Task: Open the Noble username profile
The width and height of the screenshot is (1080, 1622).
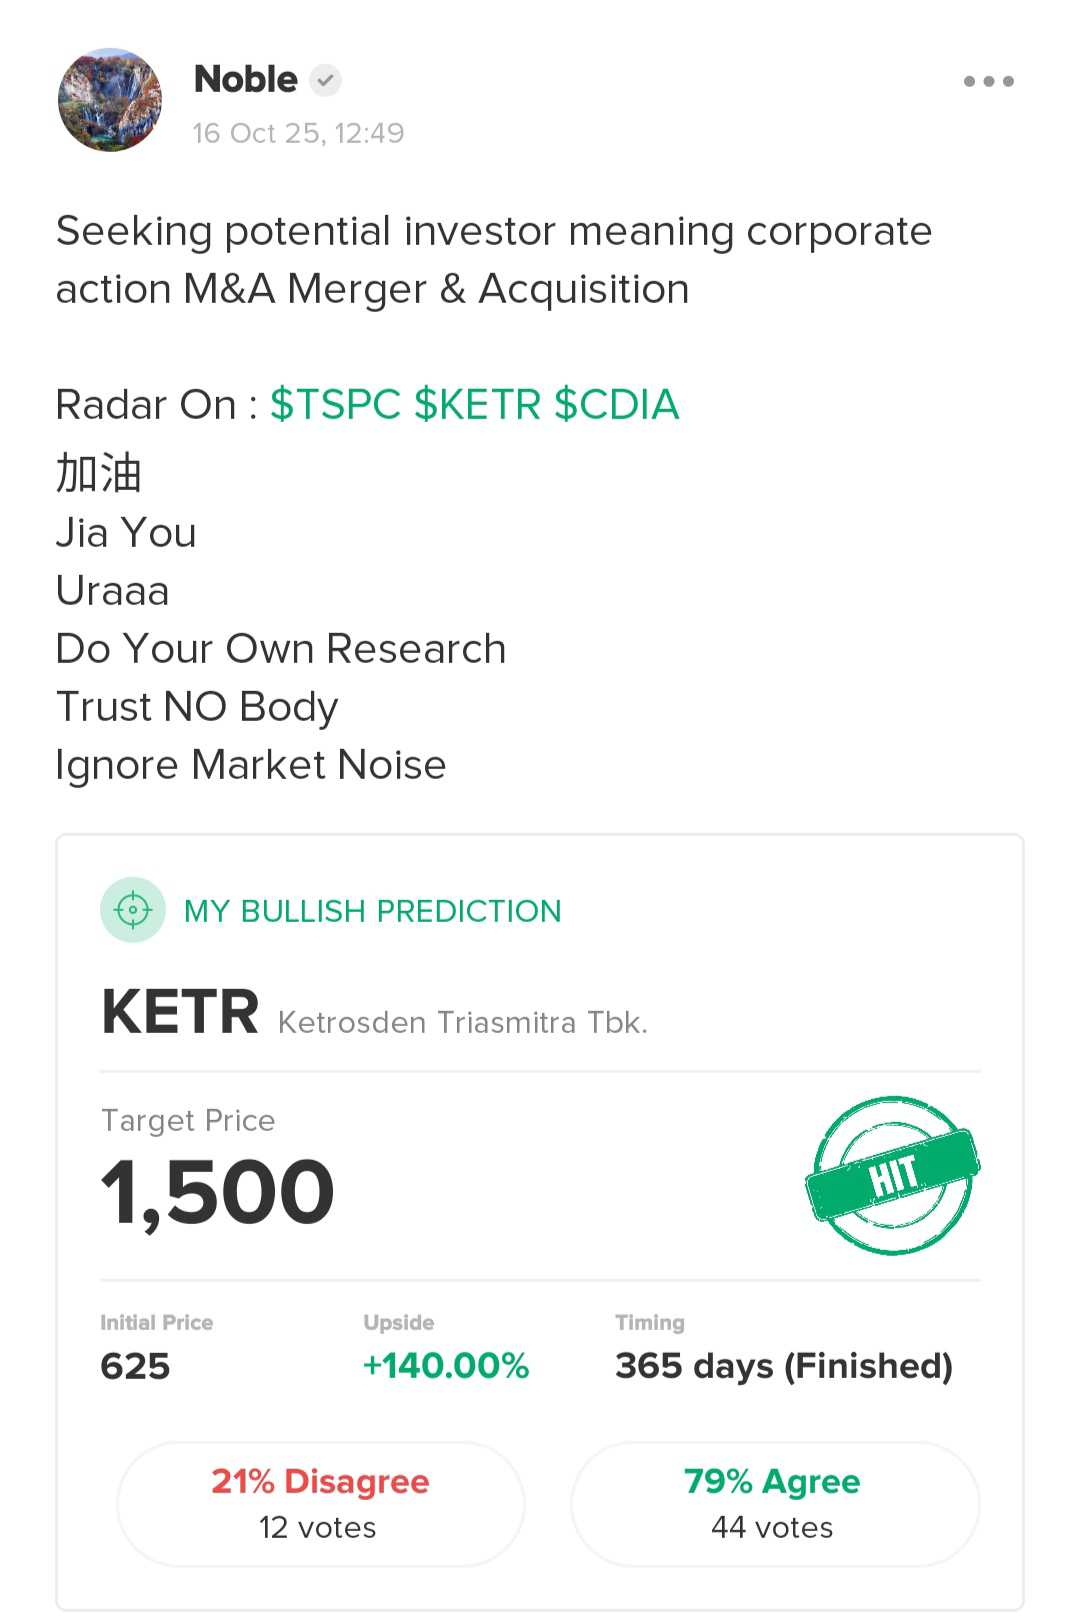Action: 246,79
